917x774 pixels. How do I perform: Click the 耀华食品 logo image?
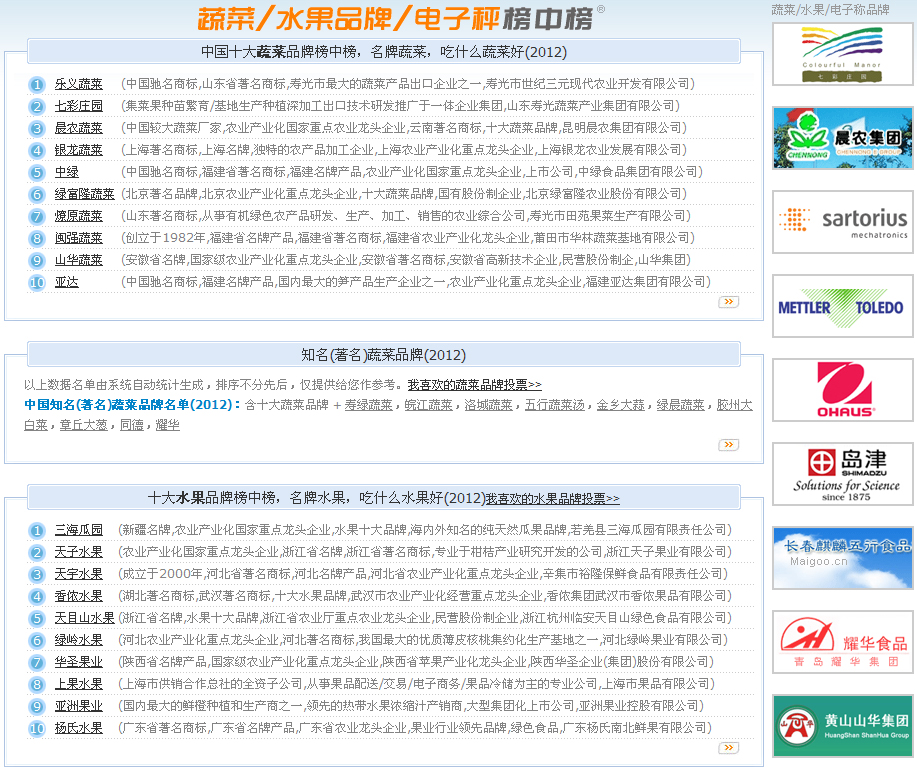click(x=842, y=642)
